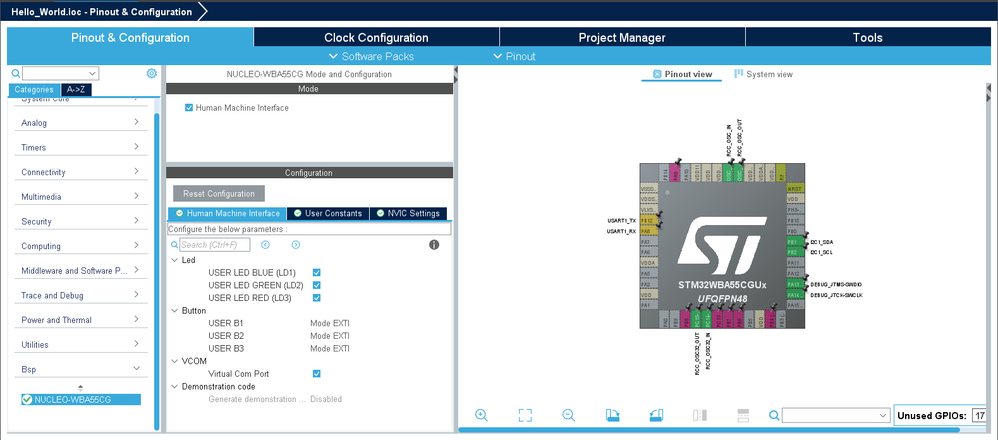Click the vertical split view icon
Viewport: 998px width, 440px height.
coord(699,415)
